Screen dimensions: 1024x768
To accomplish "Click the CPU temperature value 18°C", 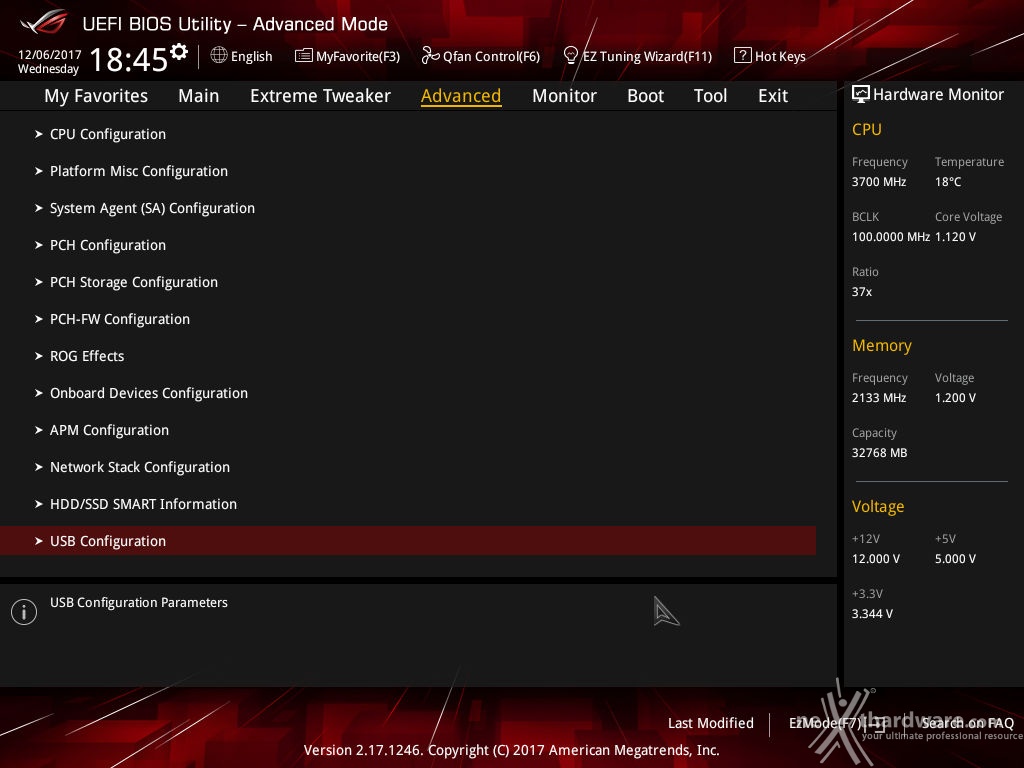I will point(948,182).
